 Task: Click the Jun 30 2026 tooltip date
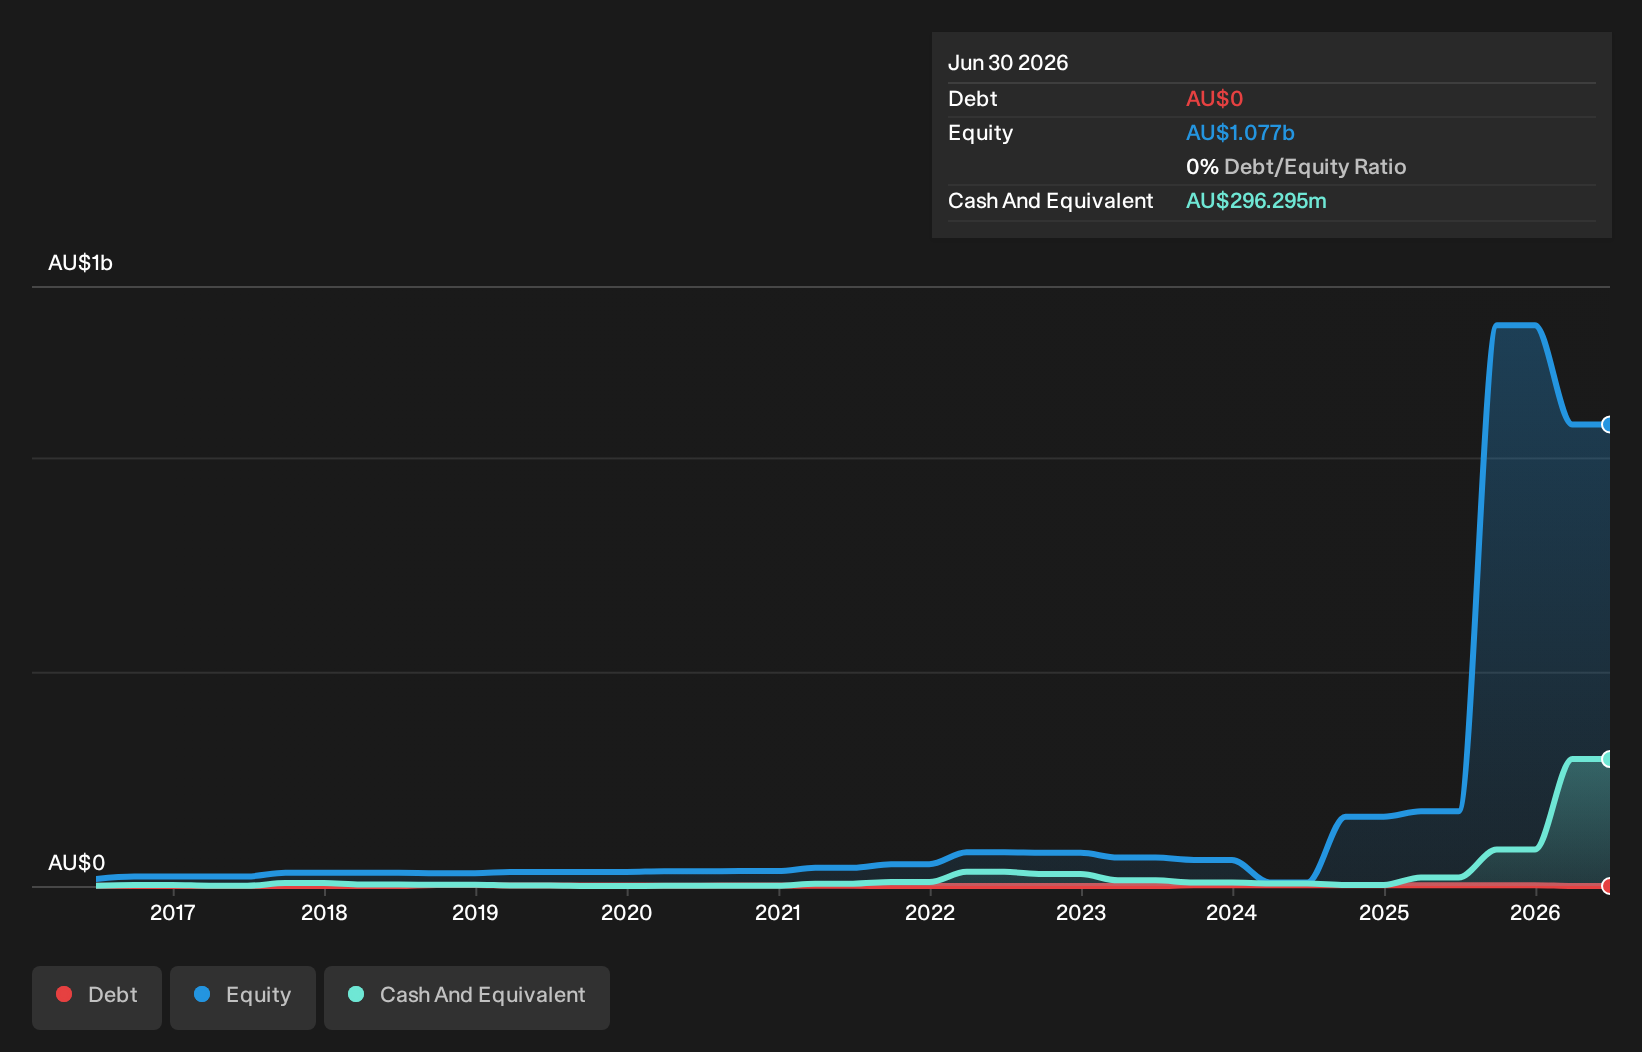coord(1008,63)
